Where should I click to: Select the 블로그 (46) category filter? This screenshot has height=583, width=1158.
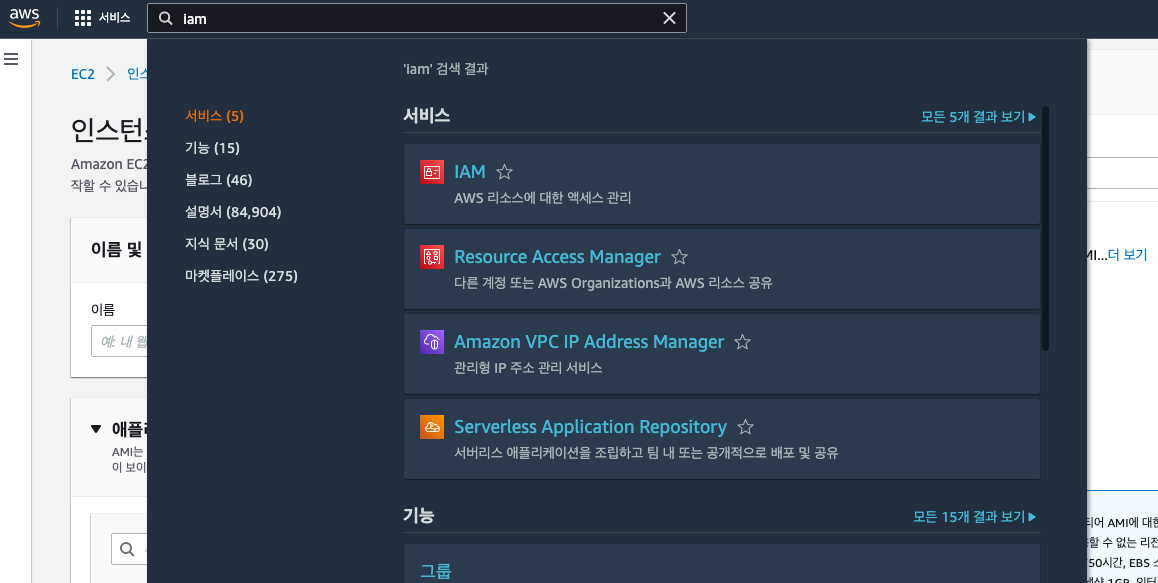coord(219,180)
